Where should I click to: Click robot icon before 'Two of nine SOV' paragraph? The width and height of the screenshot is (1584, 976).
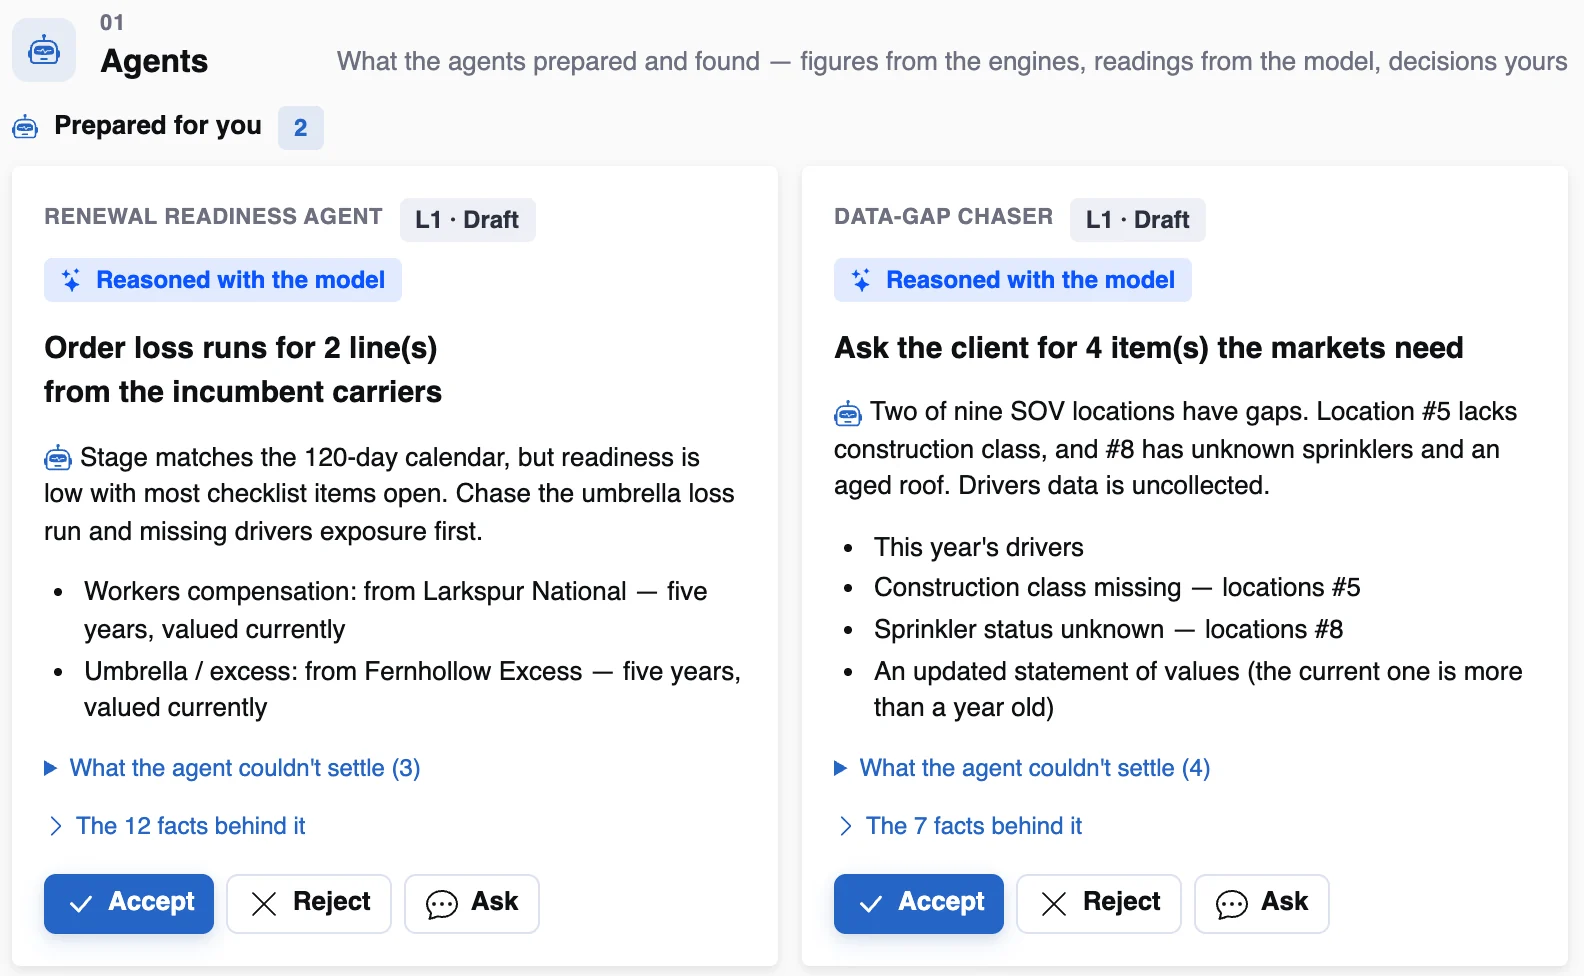pyautogui.click(x=848, y=412)
